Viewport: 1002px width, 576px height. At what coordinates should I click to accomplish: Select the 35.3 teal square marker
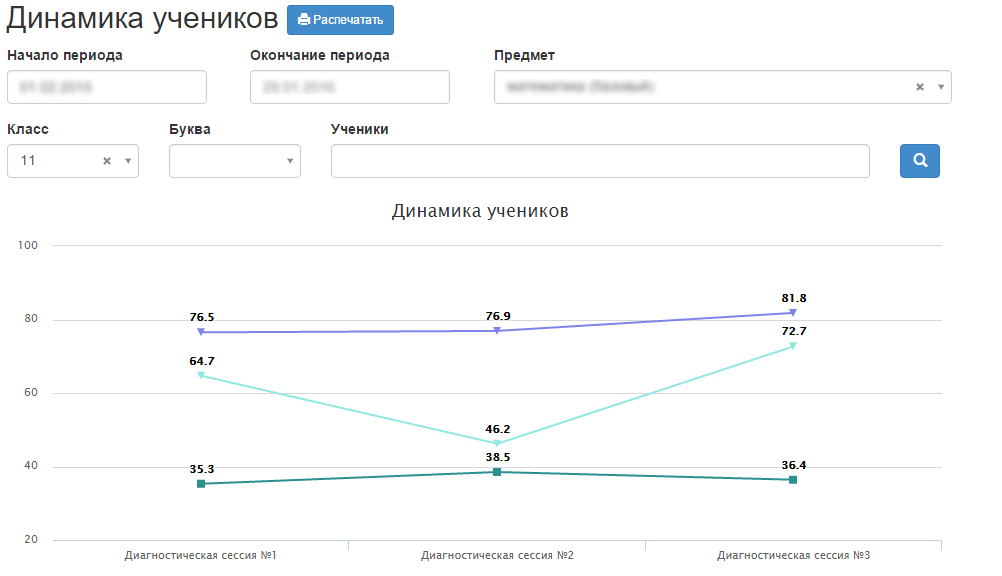pyautogui.click(x=201, y=484)
